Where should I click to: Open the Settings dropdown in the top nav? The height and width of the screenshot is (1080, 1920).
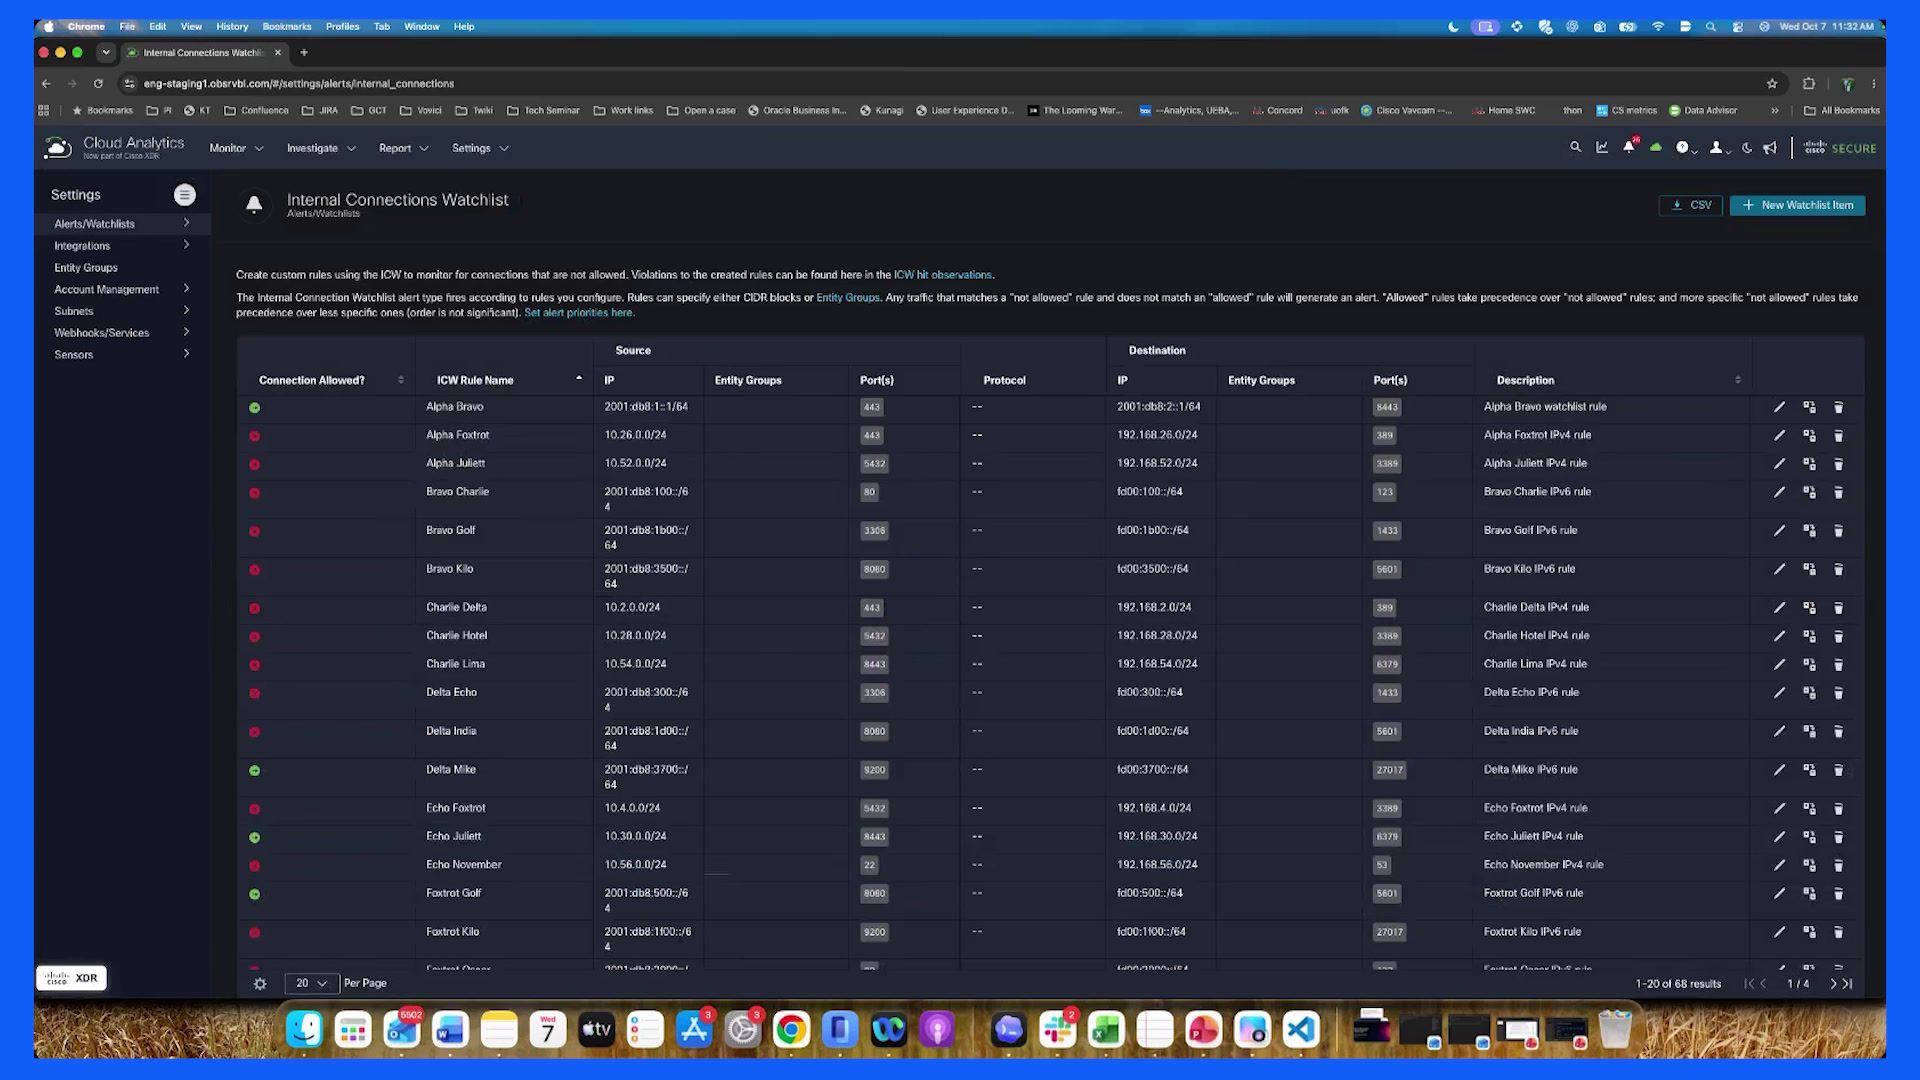tap(480, 148)
